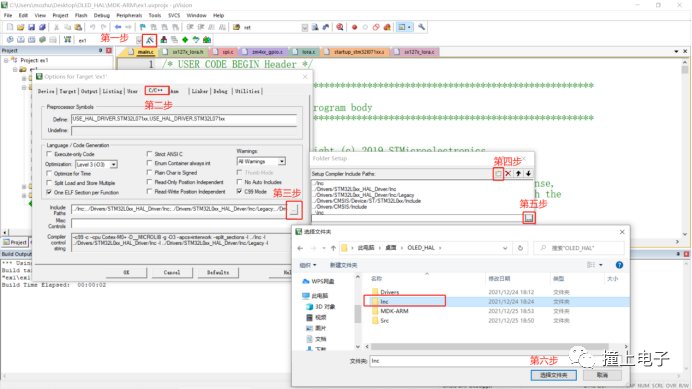
Task: Enable Optimize for Time checkbox
Action: [49, 173]
